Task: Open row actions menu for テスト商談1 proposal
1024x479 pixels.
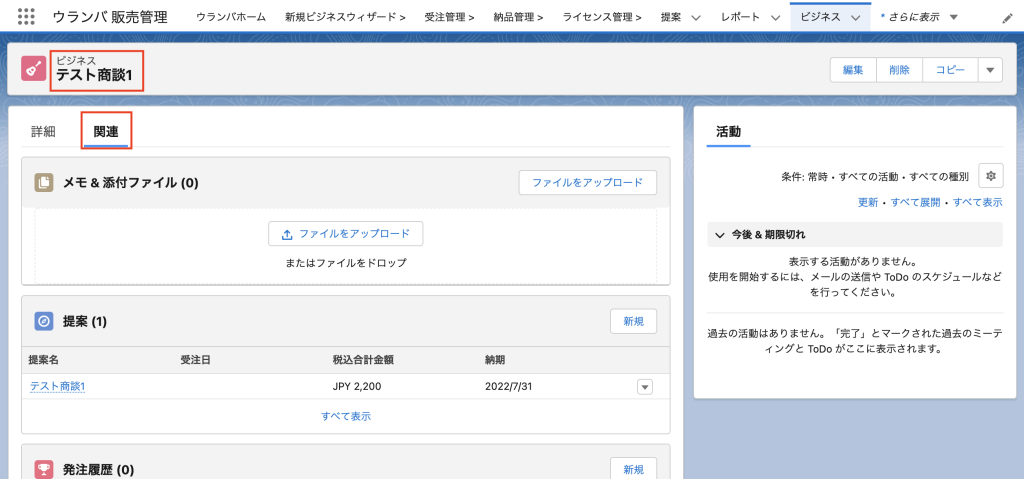Action: tap(645, 387)
